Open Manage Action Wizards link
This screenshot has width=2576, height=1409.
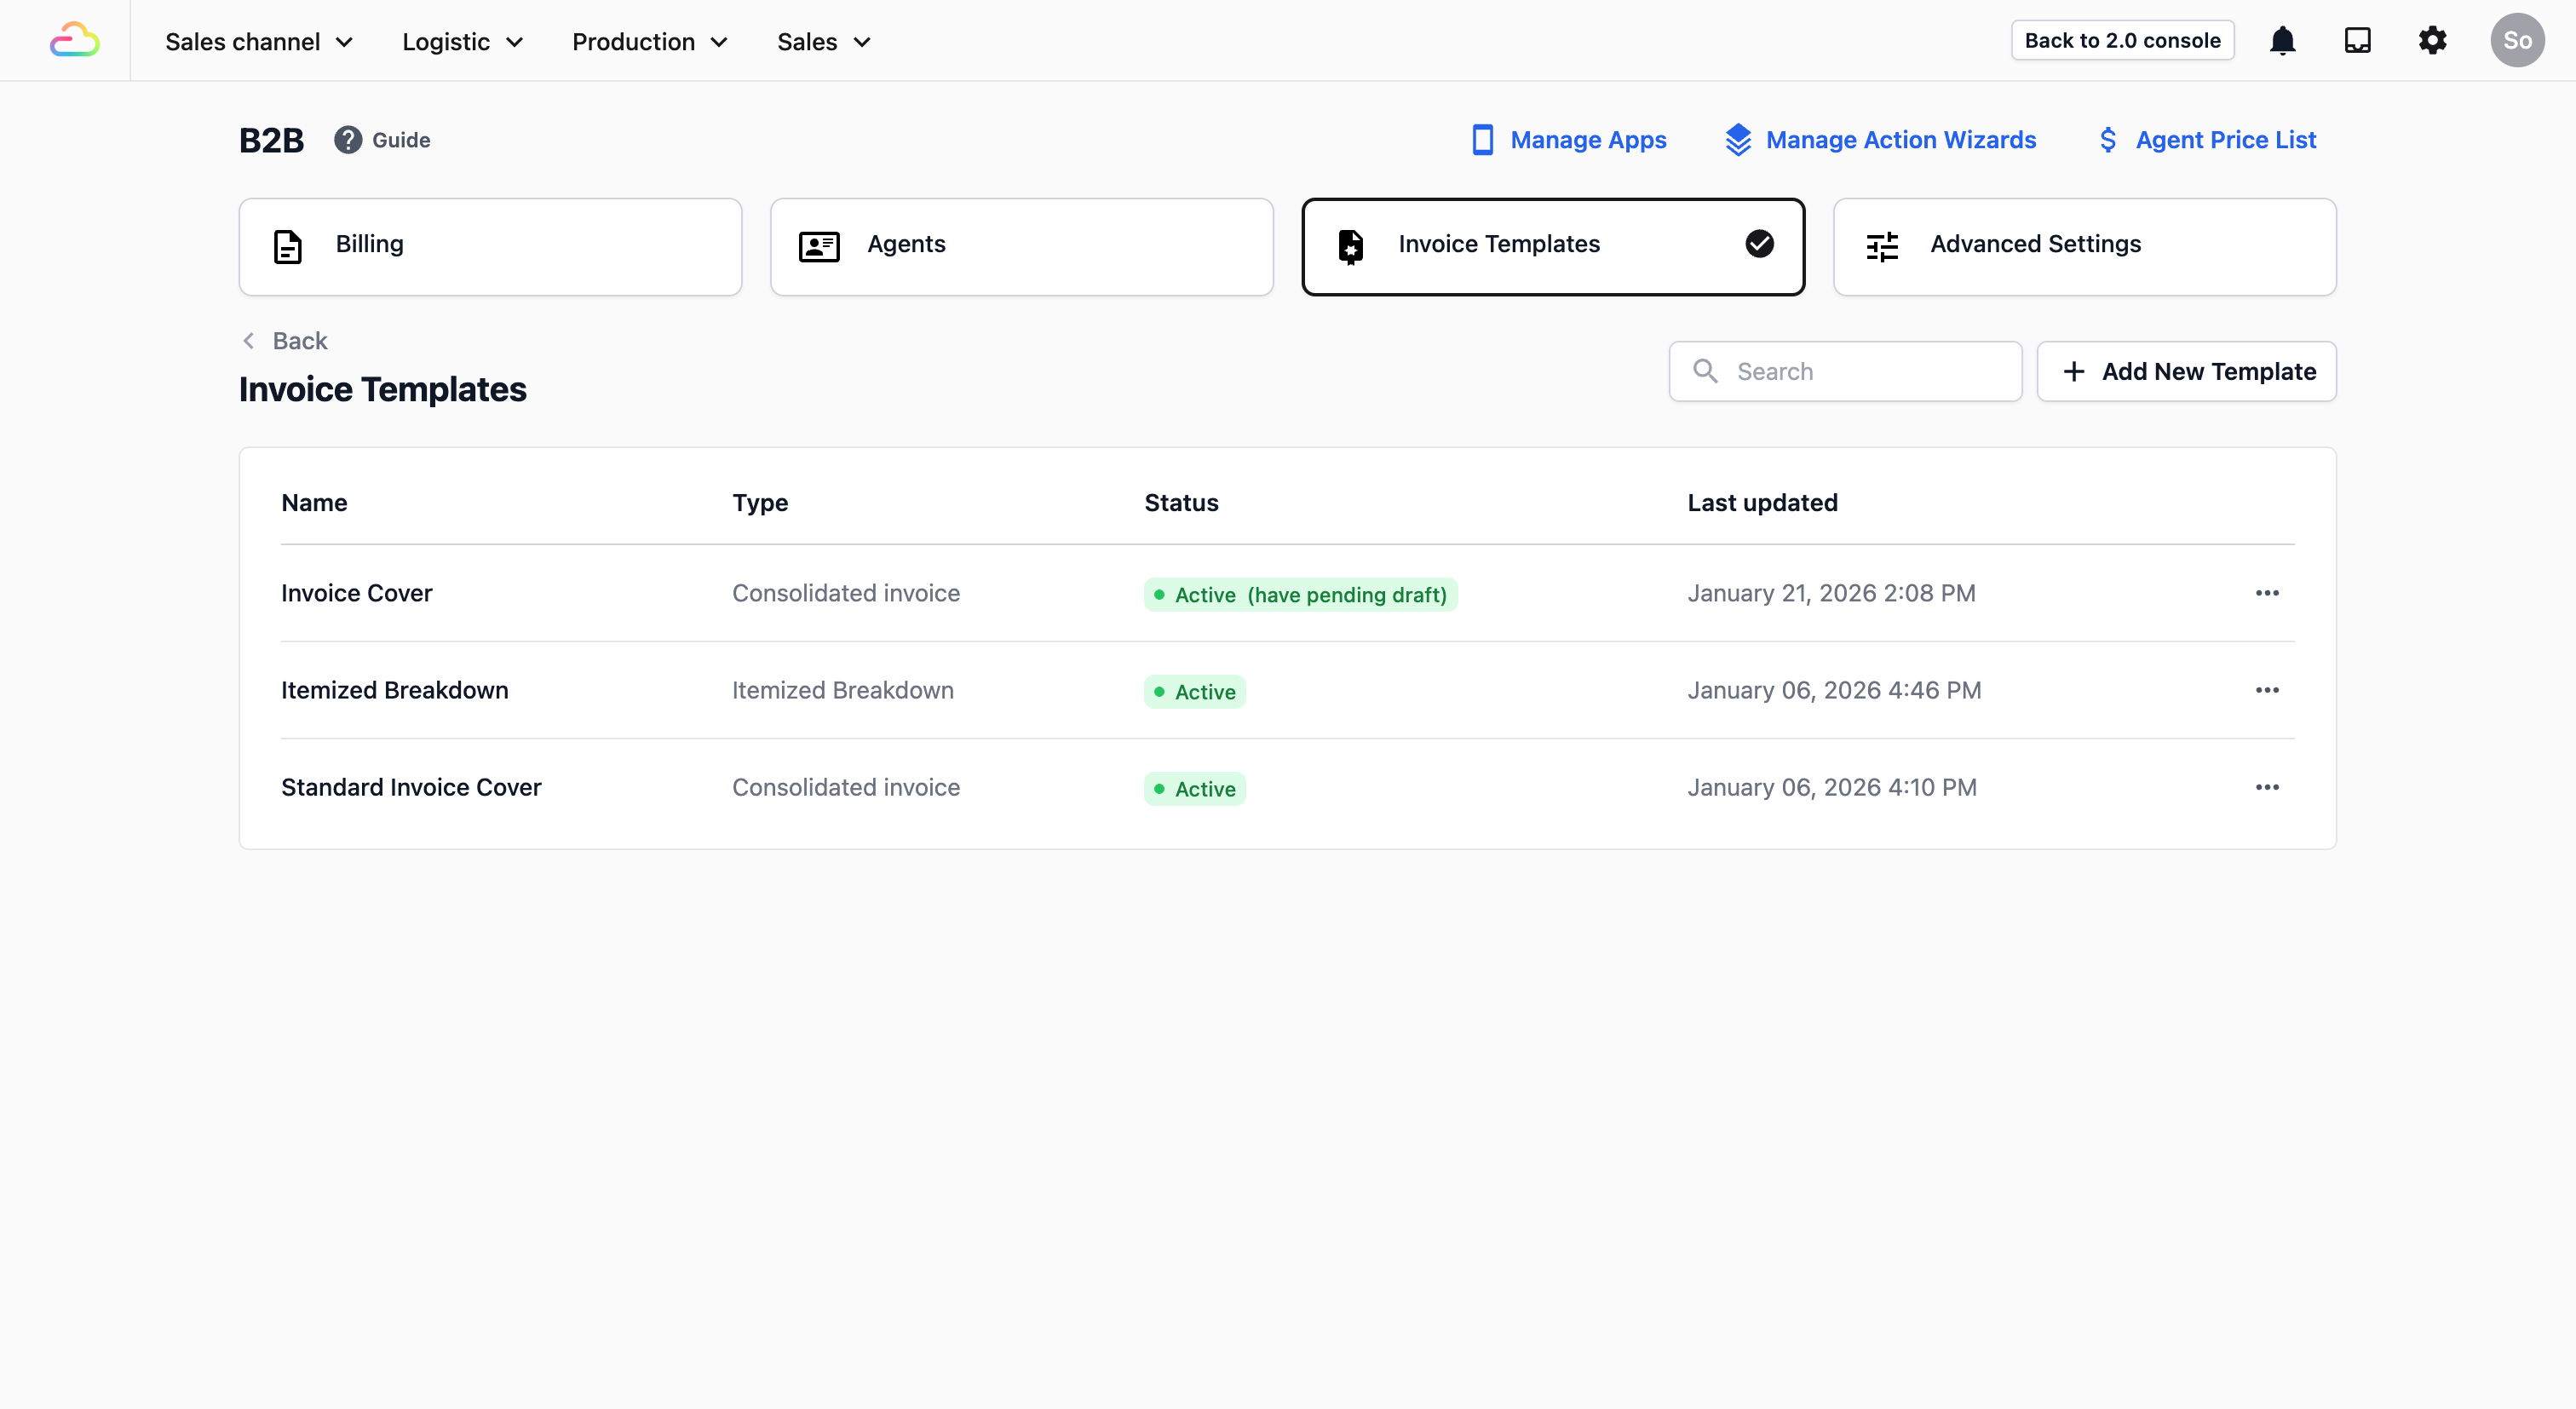click(1880, 140)
